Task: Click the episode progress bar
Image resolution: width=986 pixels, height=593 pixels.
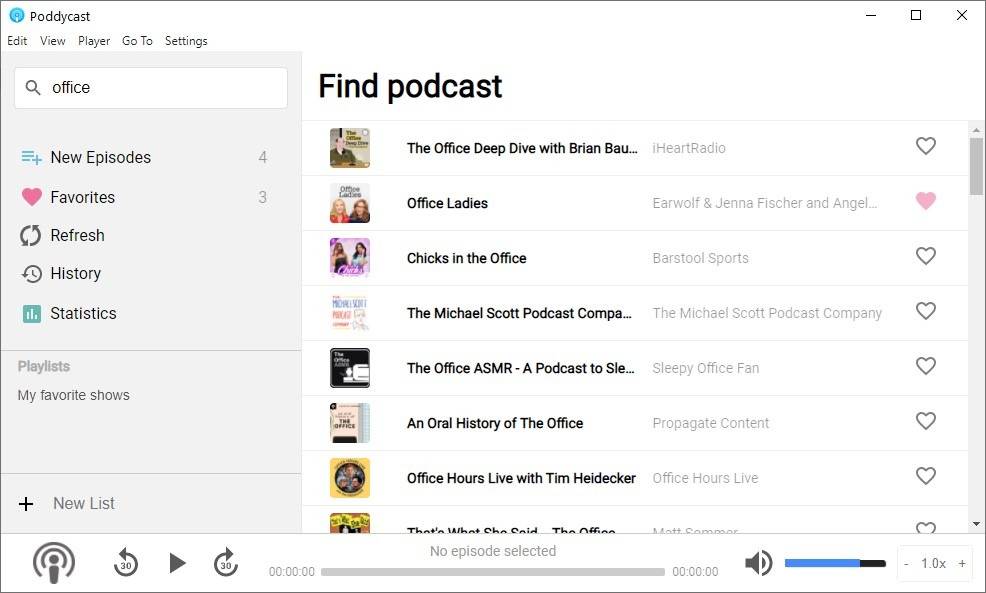Action: 492,572
